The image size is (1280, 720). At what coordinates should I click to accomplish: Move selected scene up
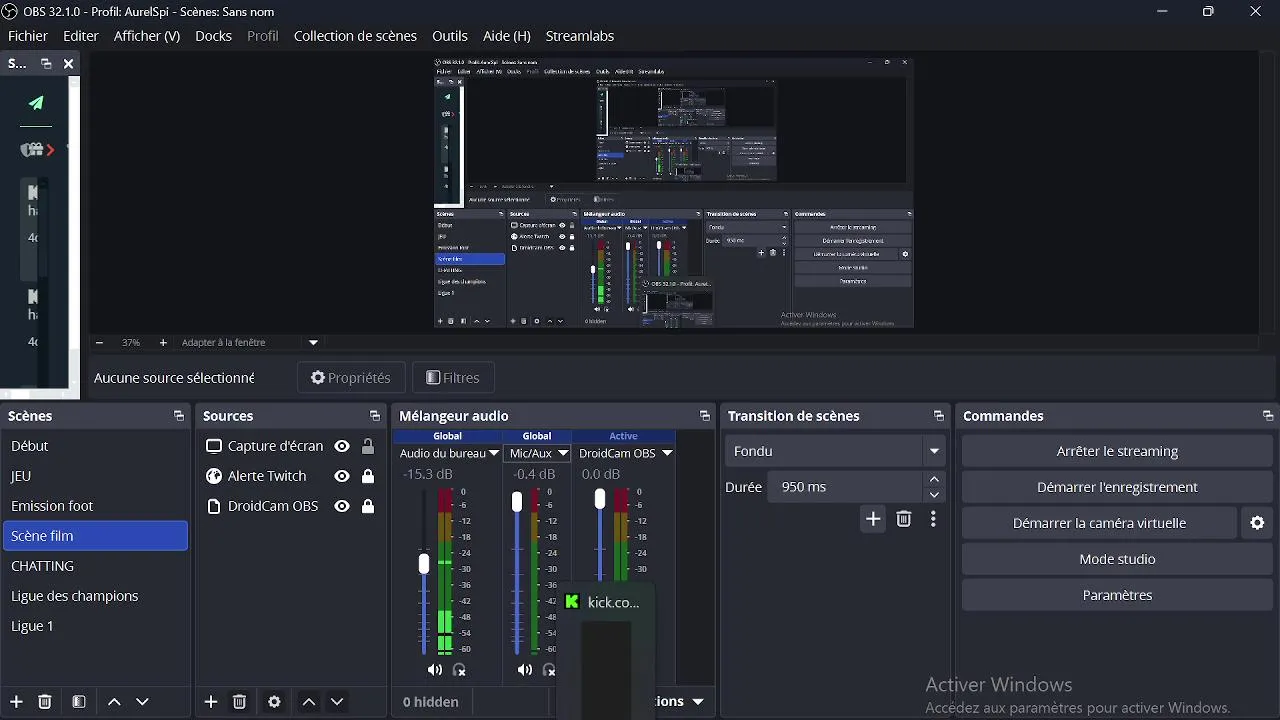[x=114, y=702]
